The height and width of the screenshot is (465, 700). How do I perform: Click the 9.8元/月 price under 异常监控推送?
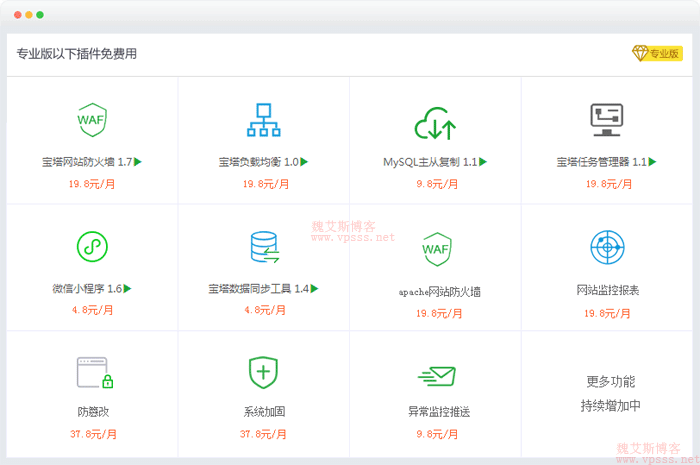tap(437, 434)
